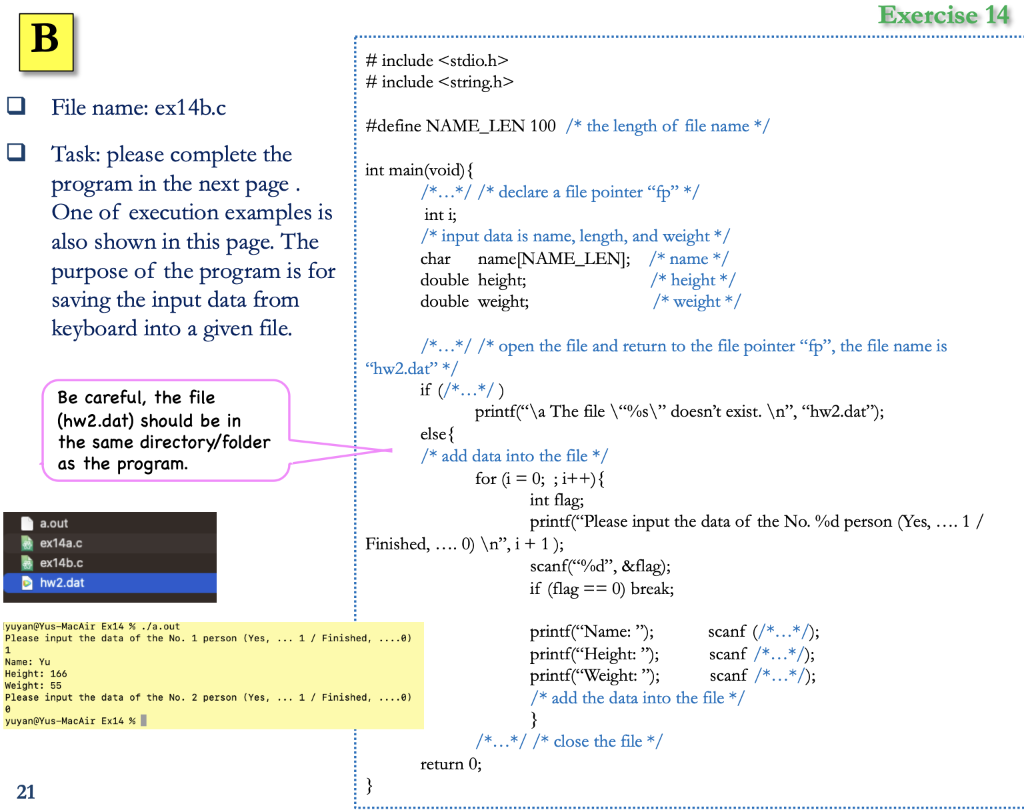Click the terminal cursor after last prompt
The width and height of the screenshot is (1024, 812).
(144, 721)
